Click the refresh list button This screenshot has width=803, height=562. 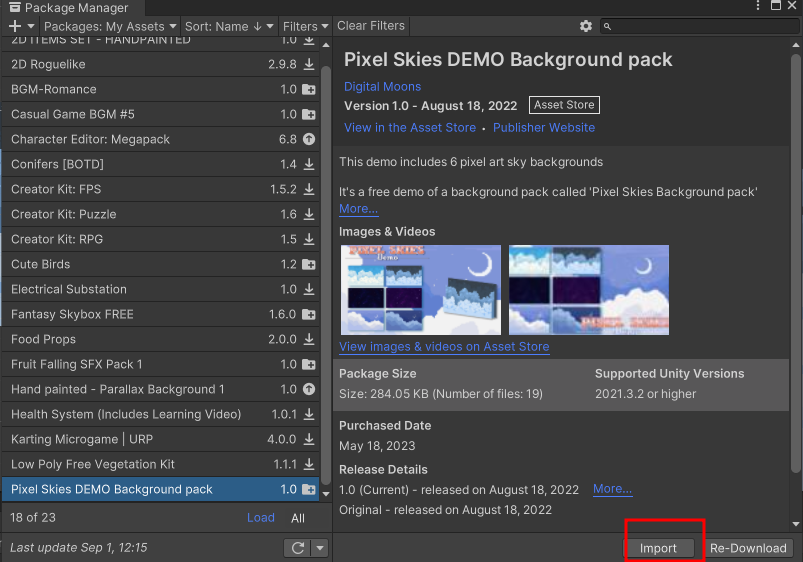298,548
